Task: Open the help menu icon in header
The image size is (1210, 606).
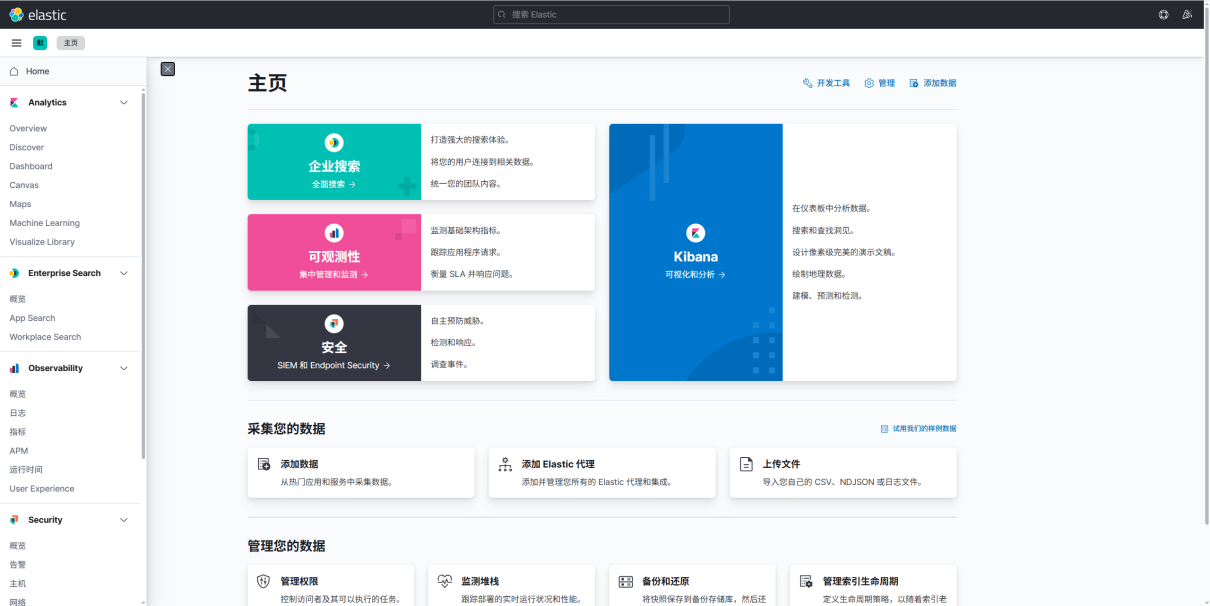Action: pos(1164,14)
